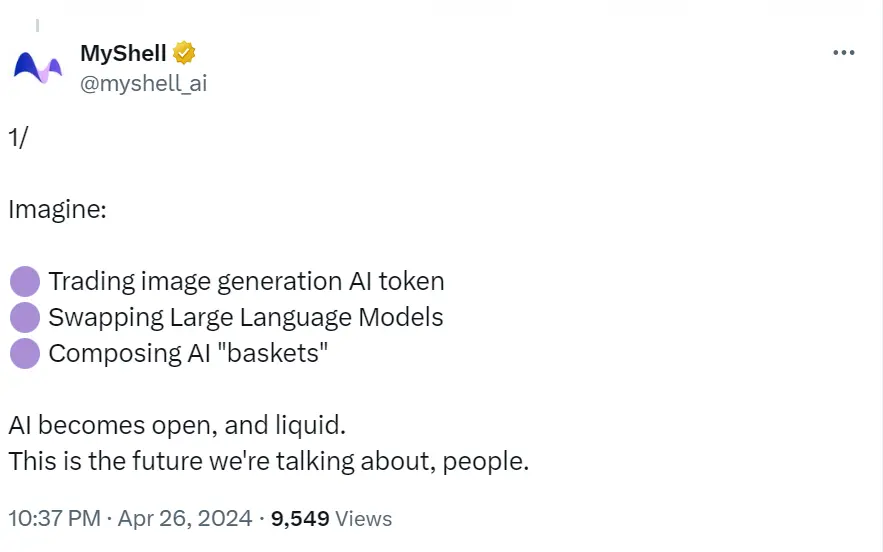Click the Composing AI "baskets" text
Viewport: 883px width, 552px height.
point(188,353)
